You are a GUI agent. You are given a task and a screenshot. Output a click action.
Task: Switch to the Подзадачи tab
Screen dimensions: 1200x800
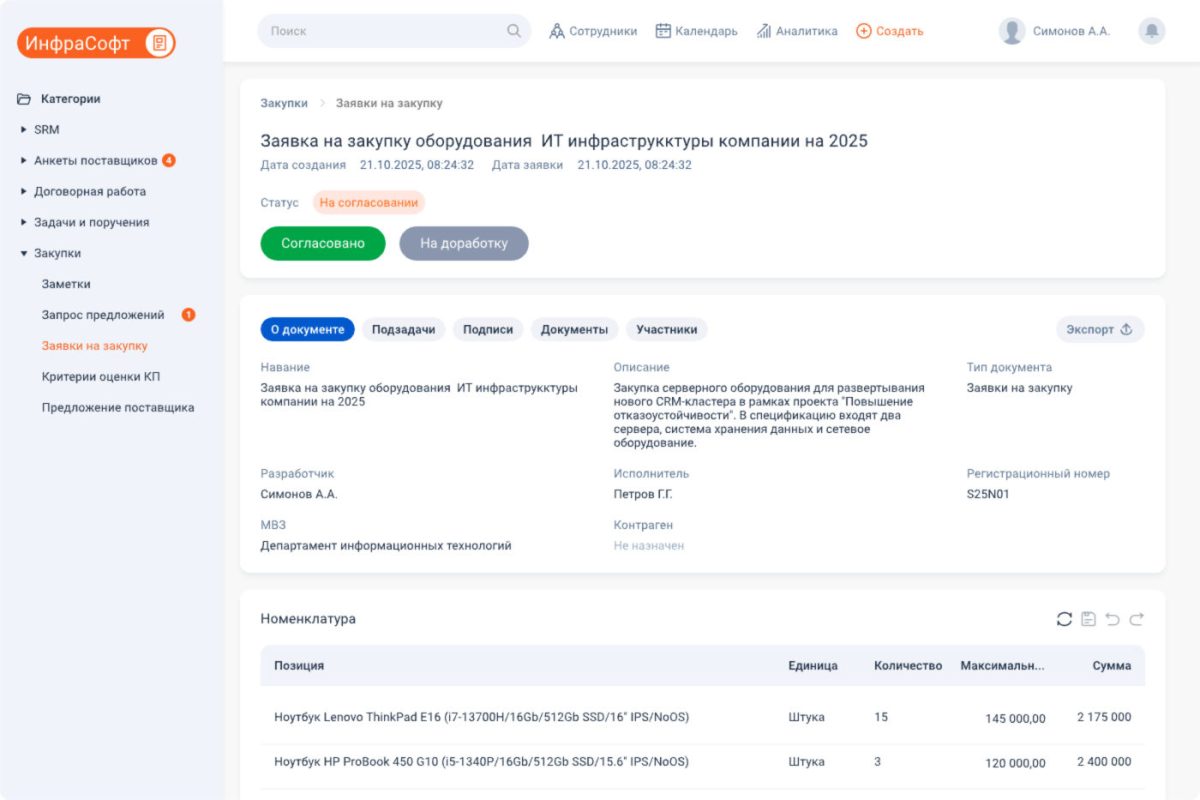(403, 329)
